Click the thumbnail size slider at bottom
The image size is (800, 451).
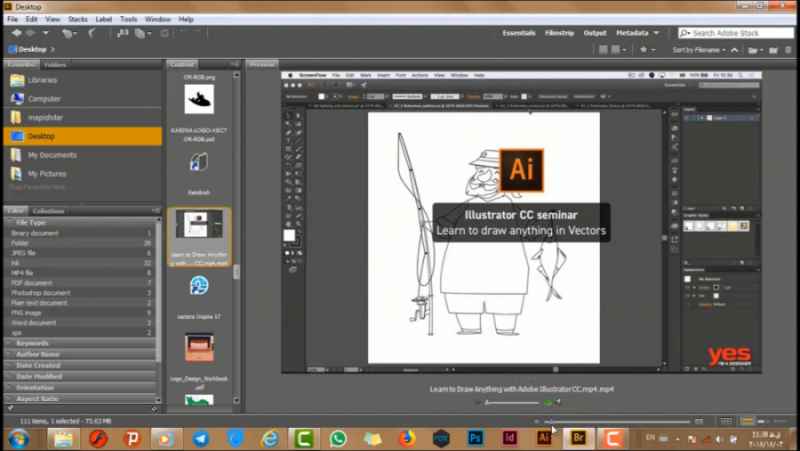(617, 421)
